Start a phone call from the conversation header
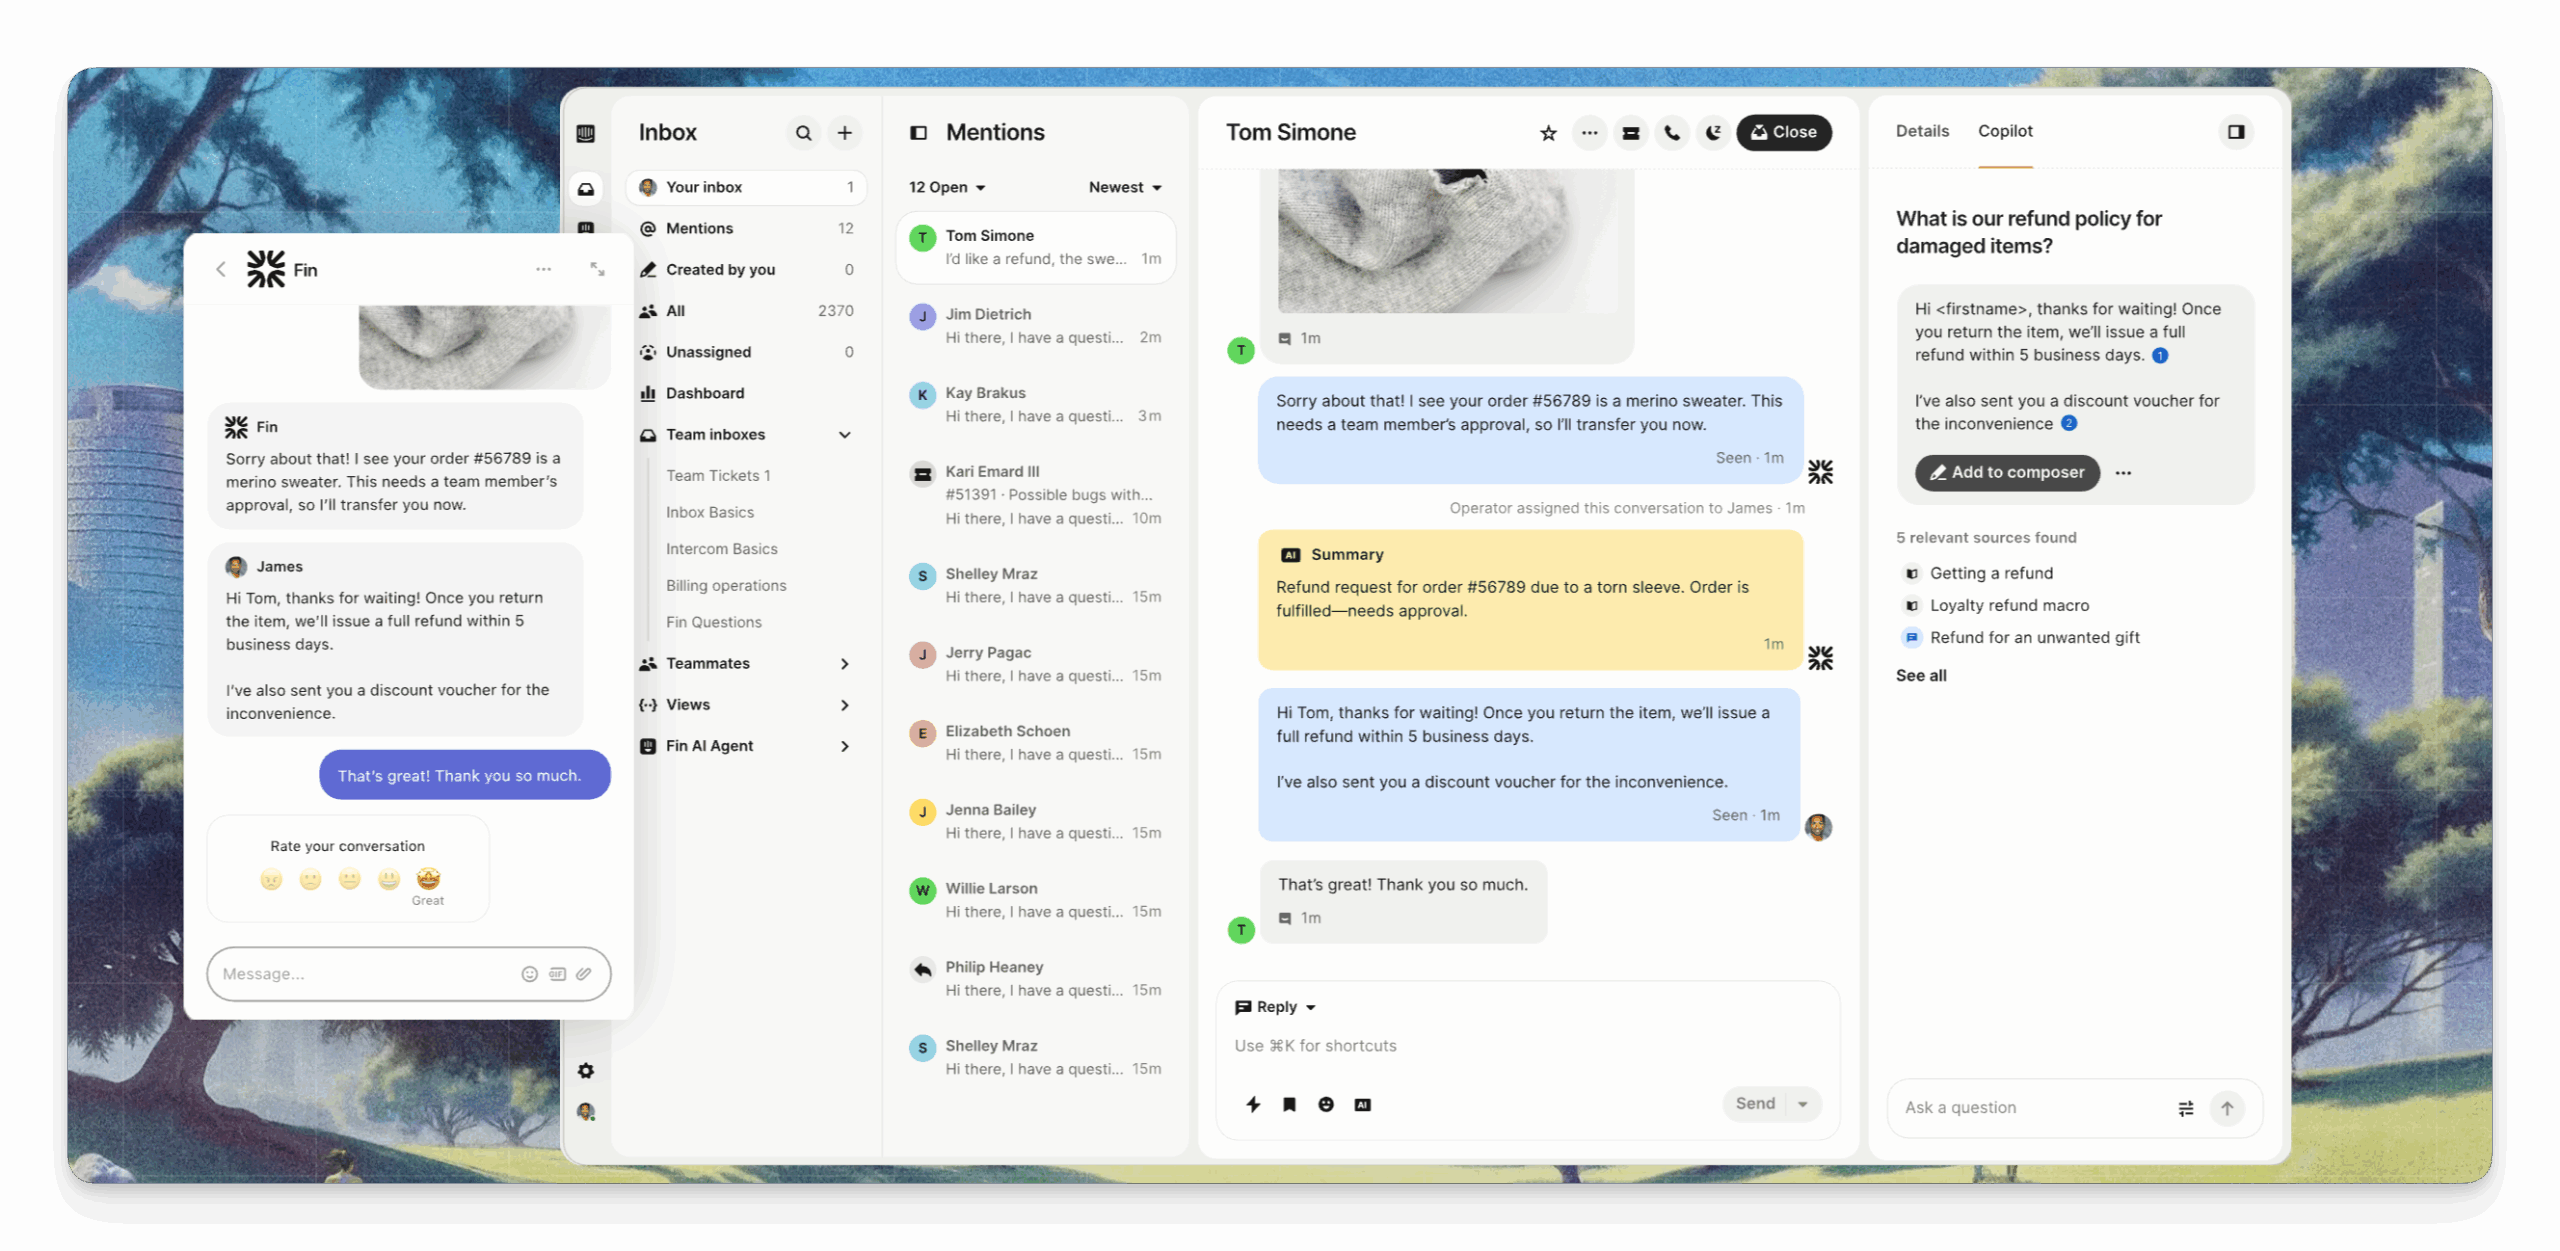The height and width of the screenshot is (1251, 2560). click(1671, 132)
